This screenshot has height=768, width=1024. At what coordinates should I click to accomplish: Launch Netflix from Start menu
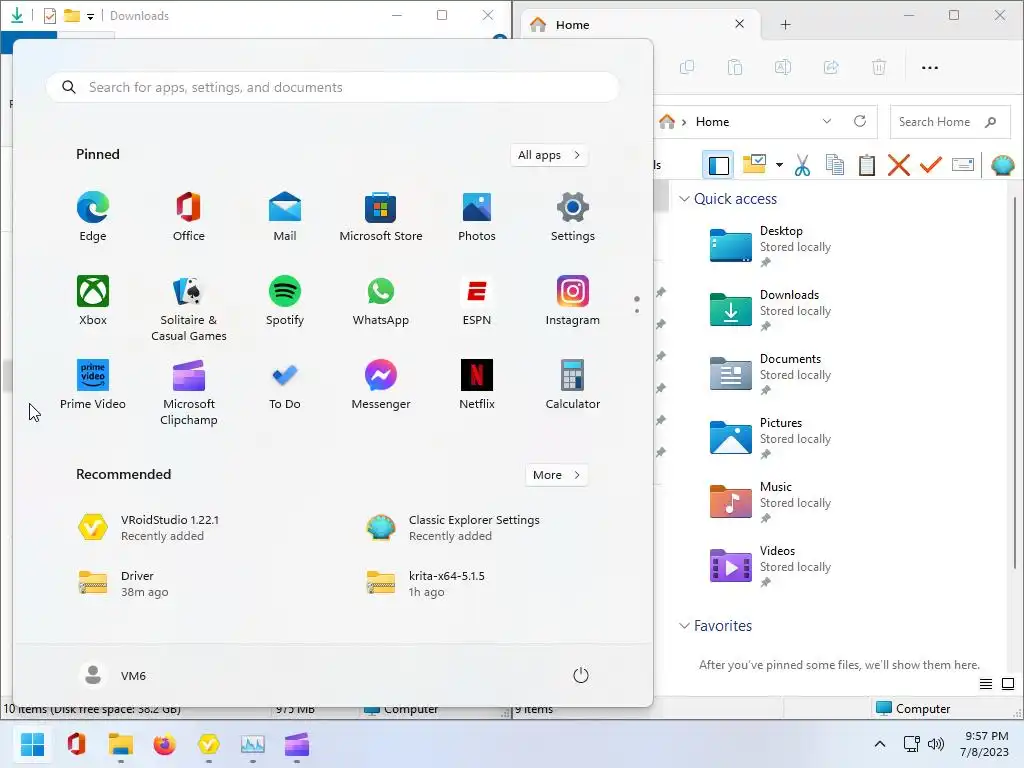tap(477, 385)
